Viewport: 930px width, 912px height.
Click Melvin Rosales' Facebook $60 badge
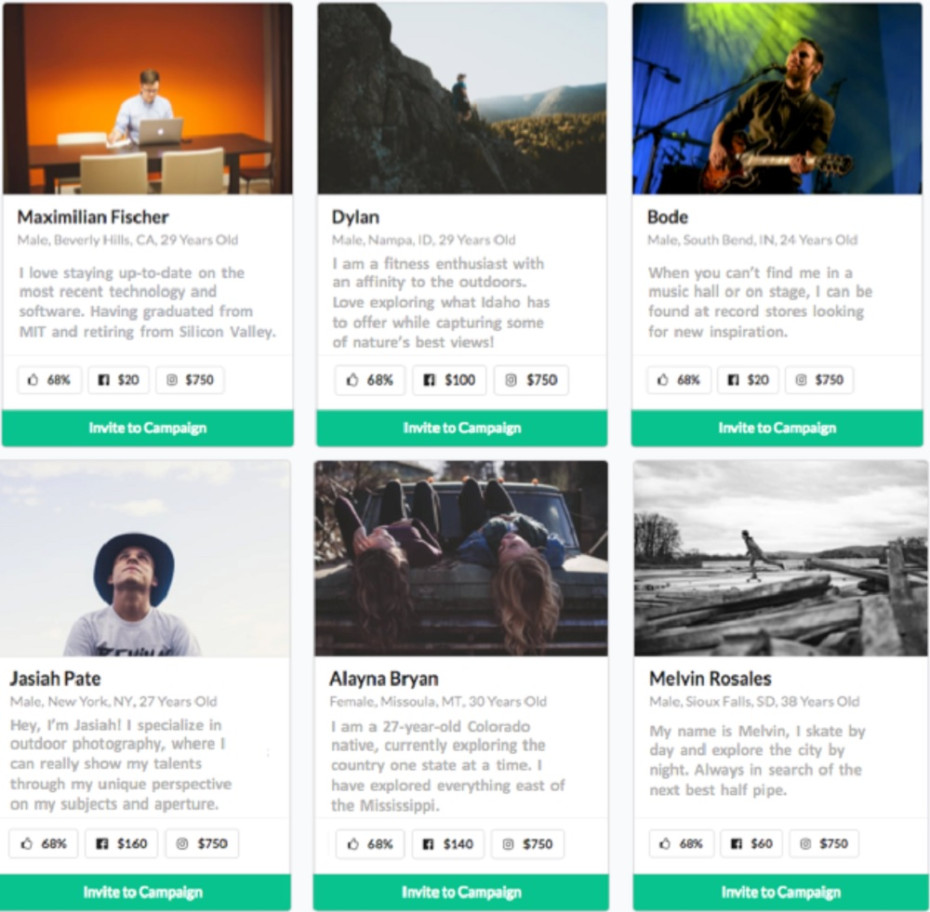(x=751, y=843)
